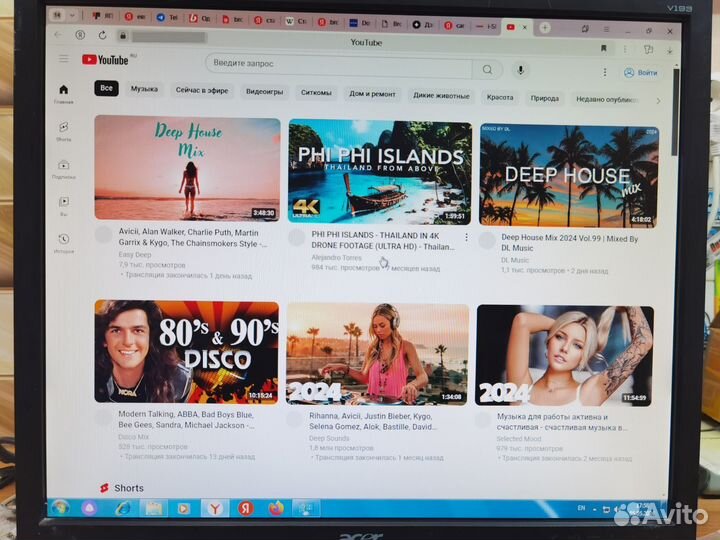Screen dimensions: 720x540
Task: Open the YouTube hamburger guide menu
Action: [x=64, y=60]
